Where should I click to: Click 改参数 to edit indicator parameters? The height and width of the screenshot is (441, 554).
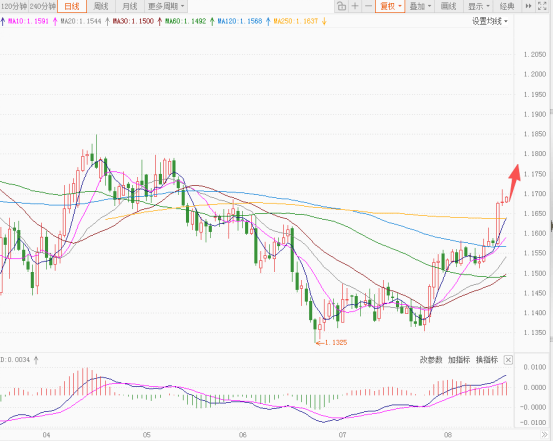(431, 360)
